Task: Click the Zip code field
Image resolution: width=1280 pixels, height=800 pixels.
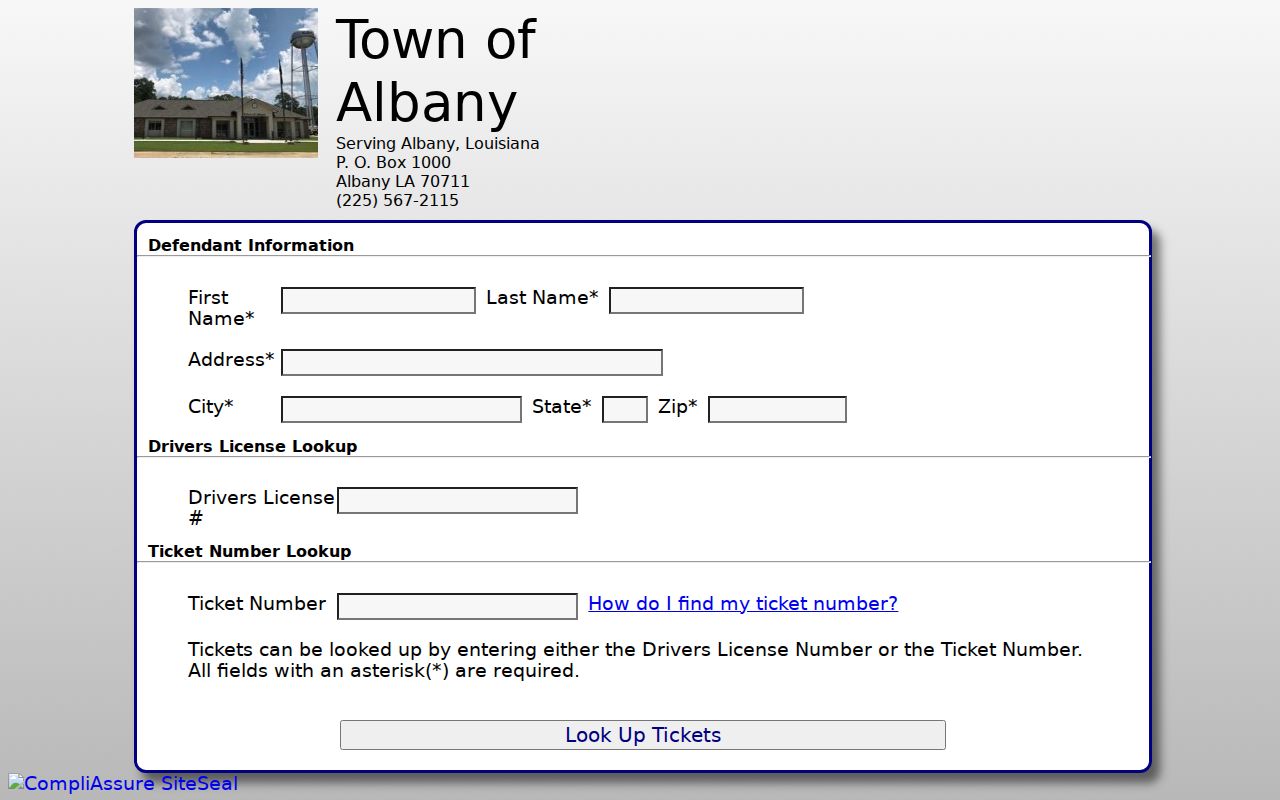Action: pos(777,409)
